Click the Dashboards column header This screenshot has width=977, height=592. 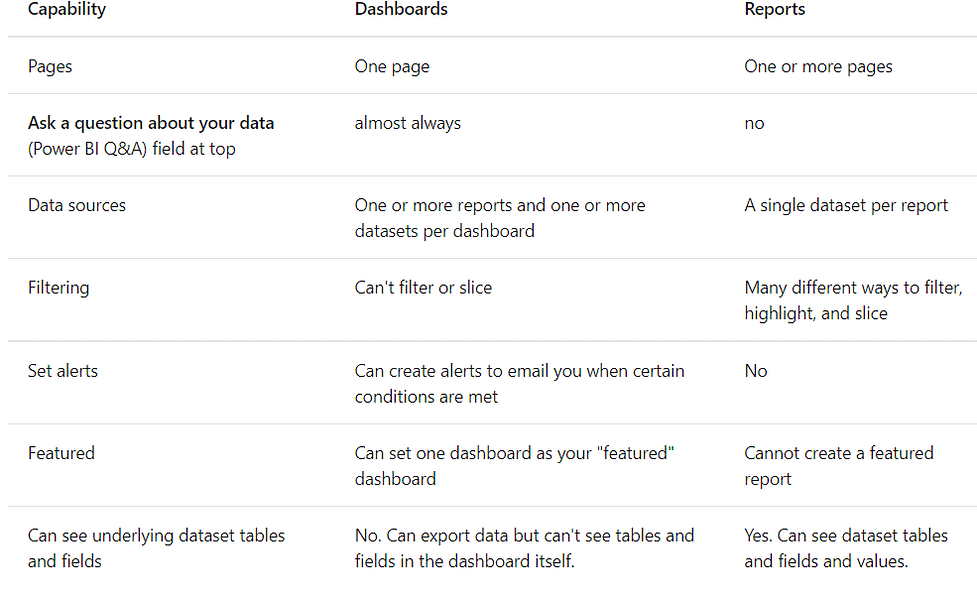401,9
